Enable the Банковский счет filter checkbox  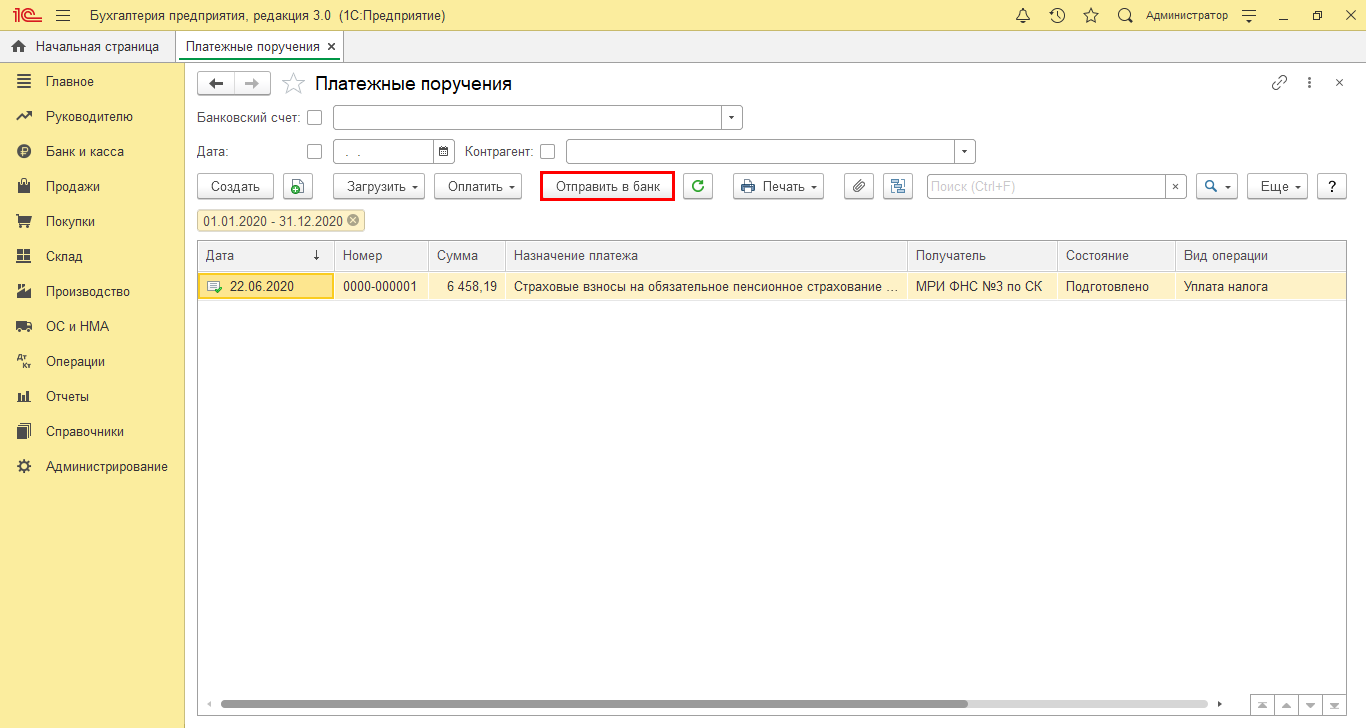pyautogui.click(x=315, y=118)
